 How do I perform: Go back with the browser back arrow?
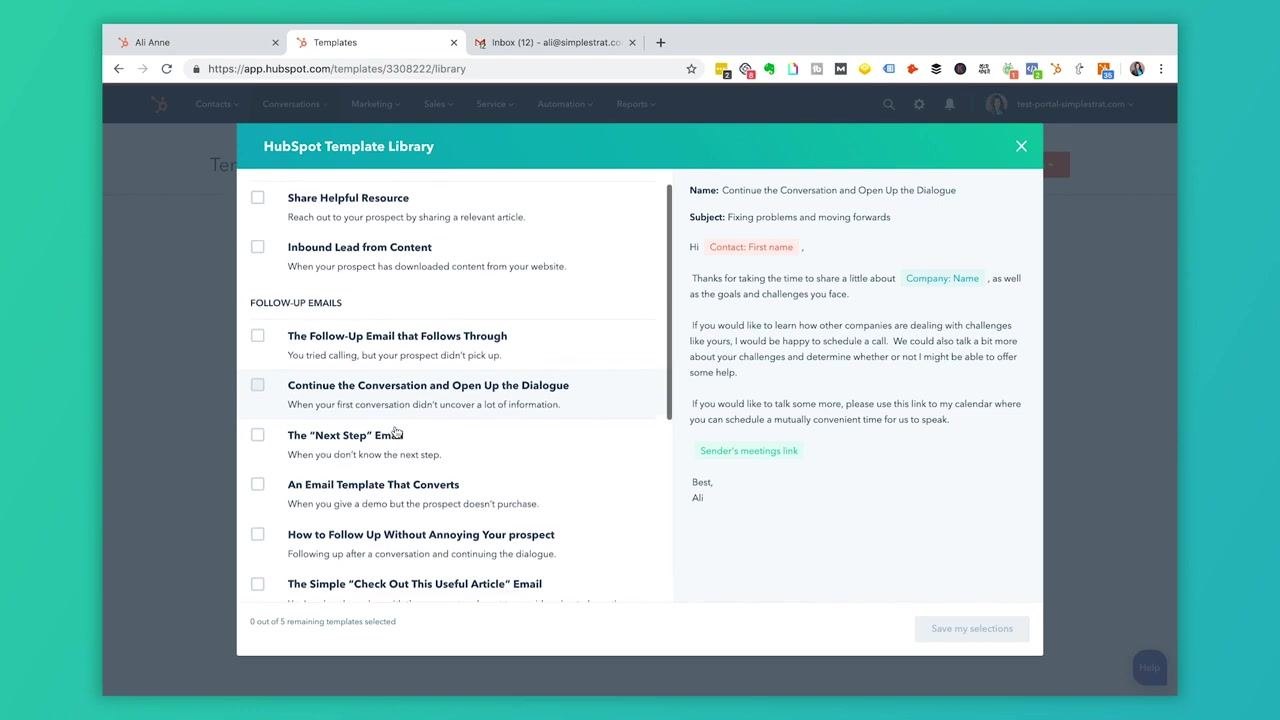(x=119, y=69)
